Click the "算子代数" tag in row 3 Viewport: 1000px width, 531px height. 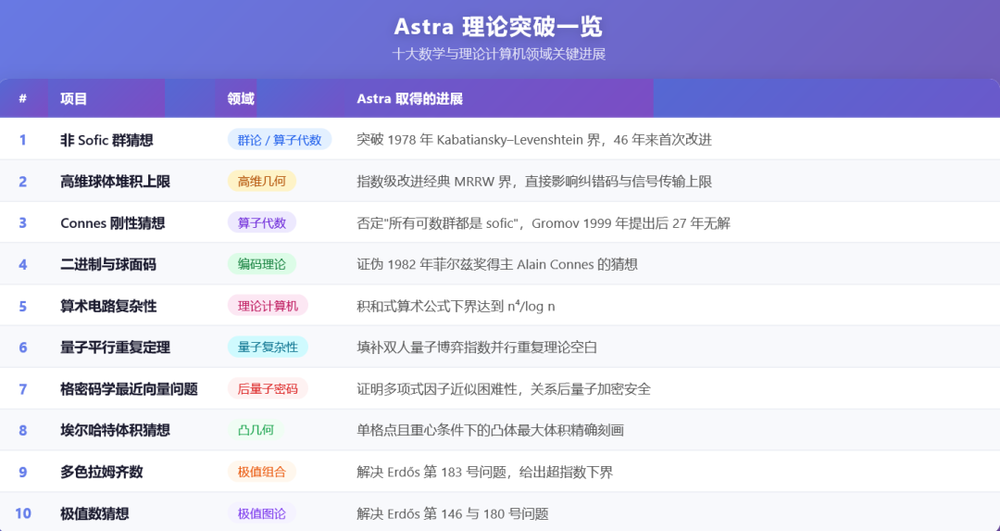click(x=261, y=222)
